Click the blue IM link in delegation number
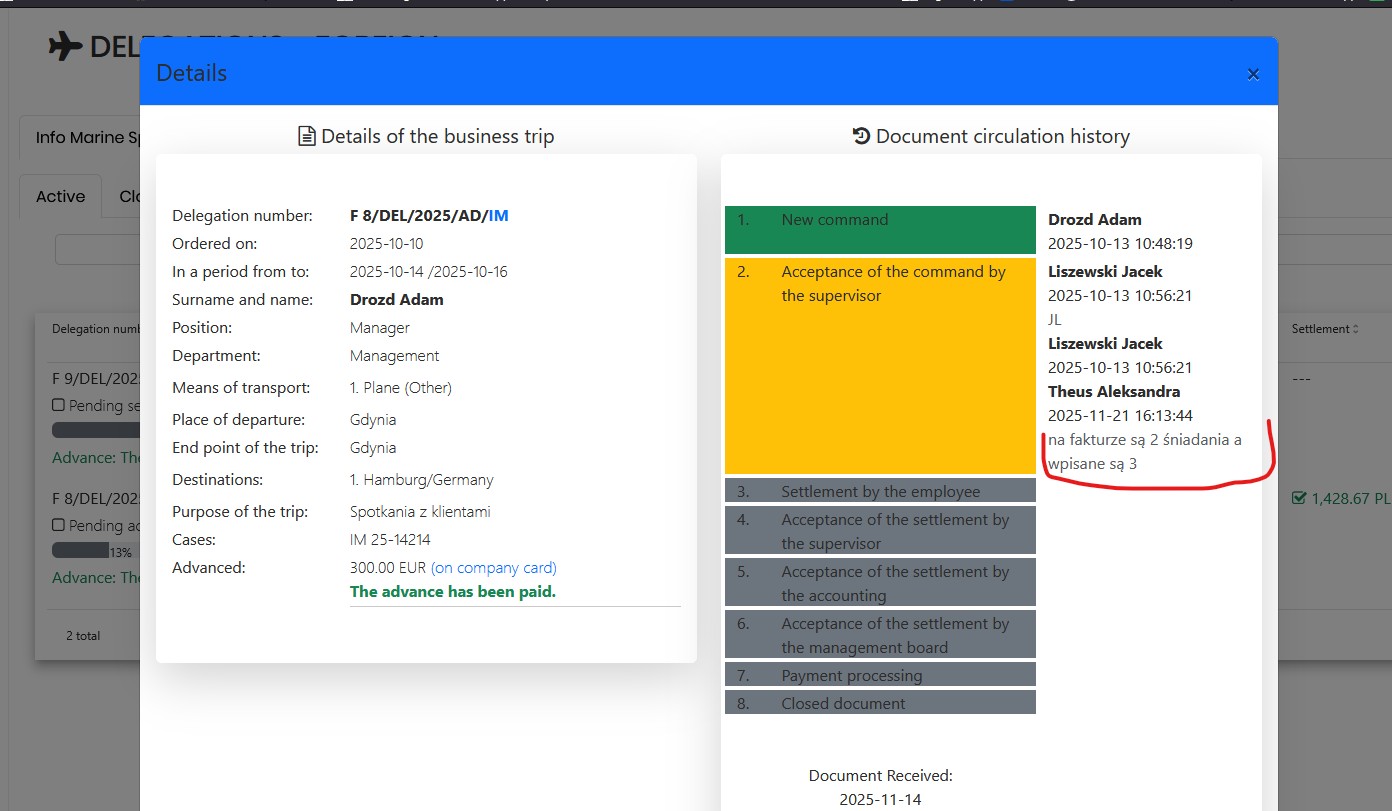1392x811 pixels. (498, 215)
